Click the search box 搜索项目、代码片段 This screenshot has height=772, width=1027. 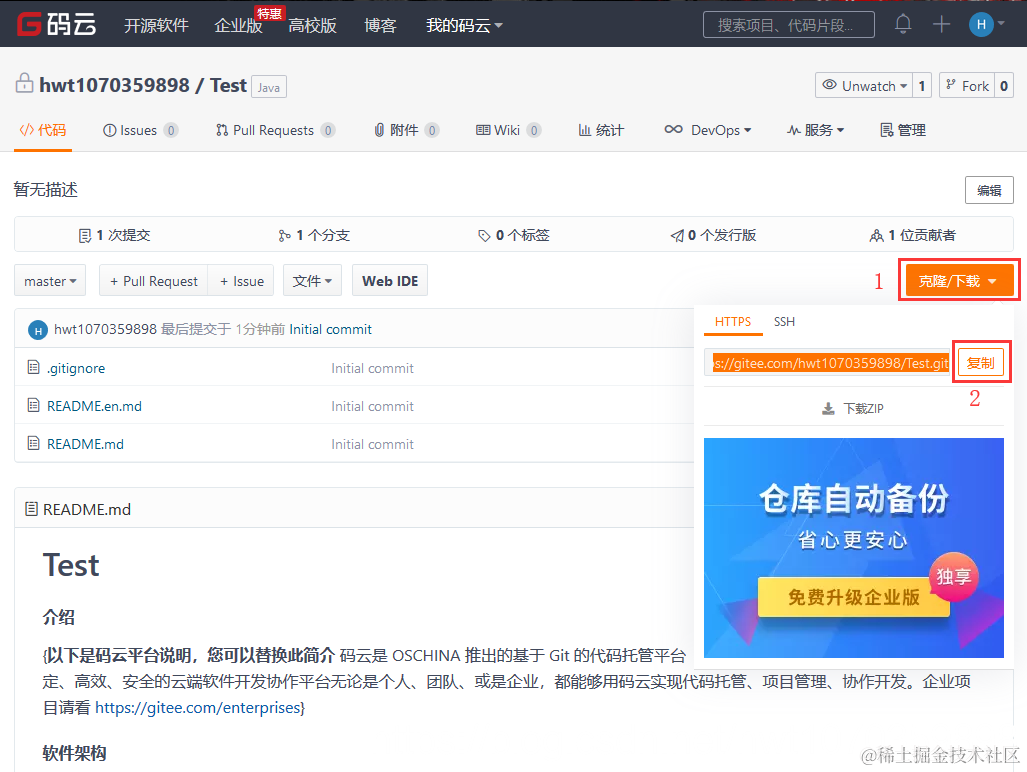coord(789,25)
